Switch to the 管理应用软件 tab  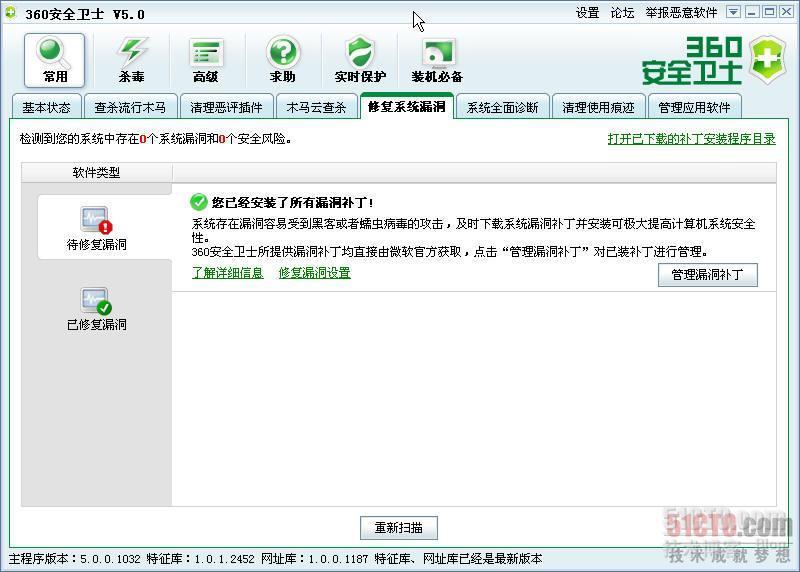click(x=694, y=107)
